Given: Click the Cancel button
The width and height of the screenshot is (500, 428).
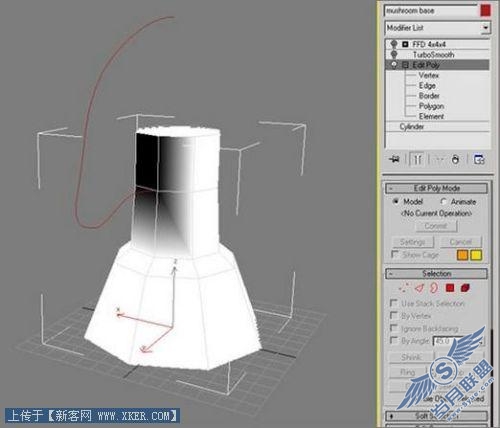Looking at the screenshot, I should (461, 242).
